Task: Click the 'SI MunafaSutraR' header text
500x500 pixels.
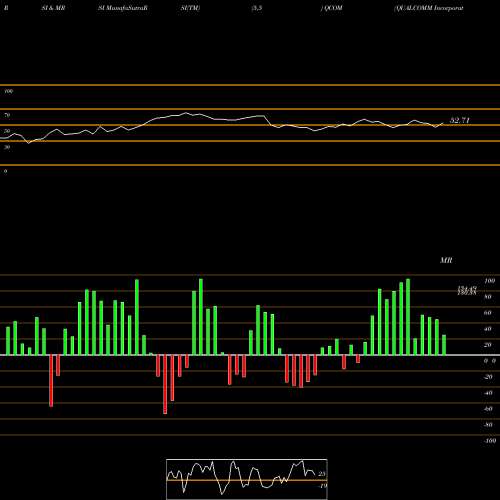Action: coord(123,8)
